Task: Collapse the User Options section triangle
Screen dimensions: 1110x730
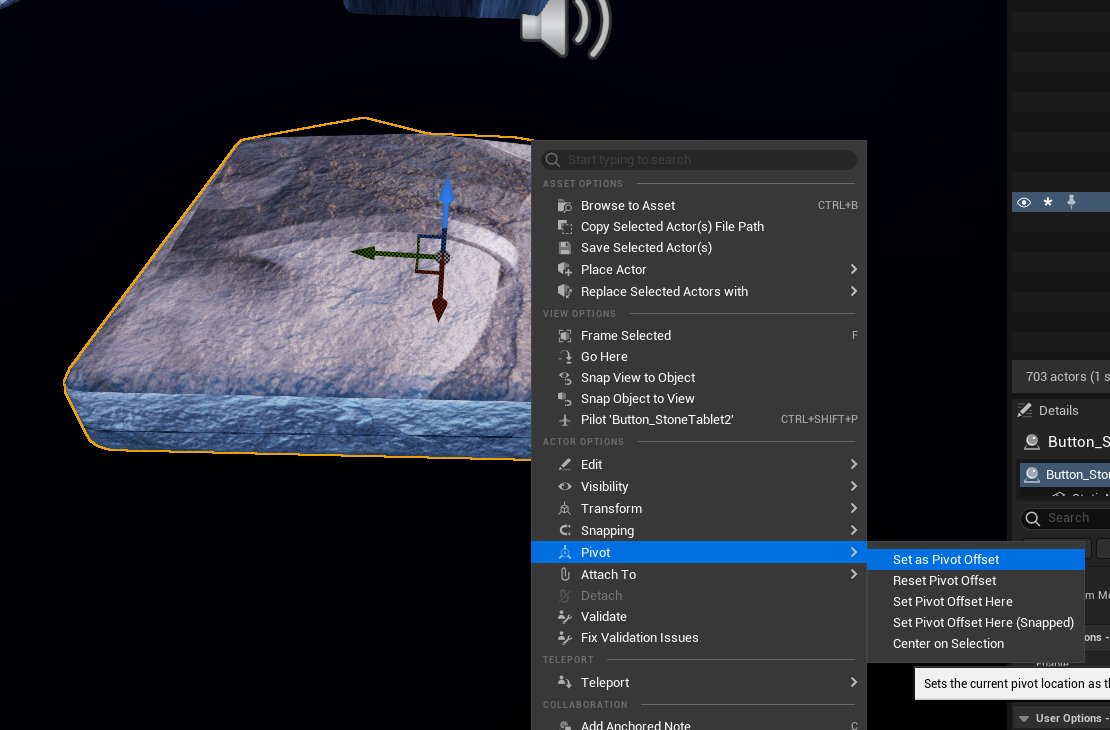Action: [x=1024, y=719]
